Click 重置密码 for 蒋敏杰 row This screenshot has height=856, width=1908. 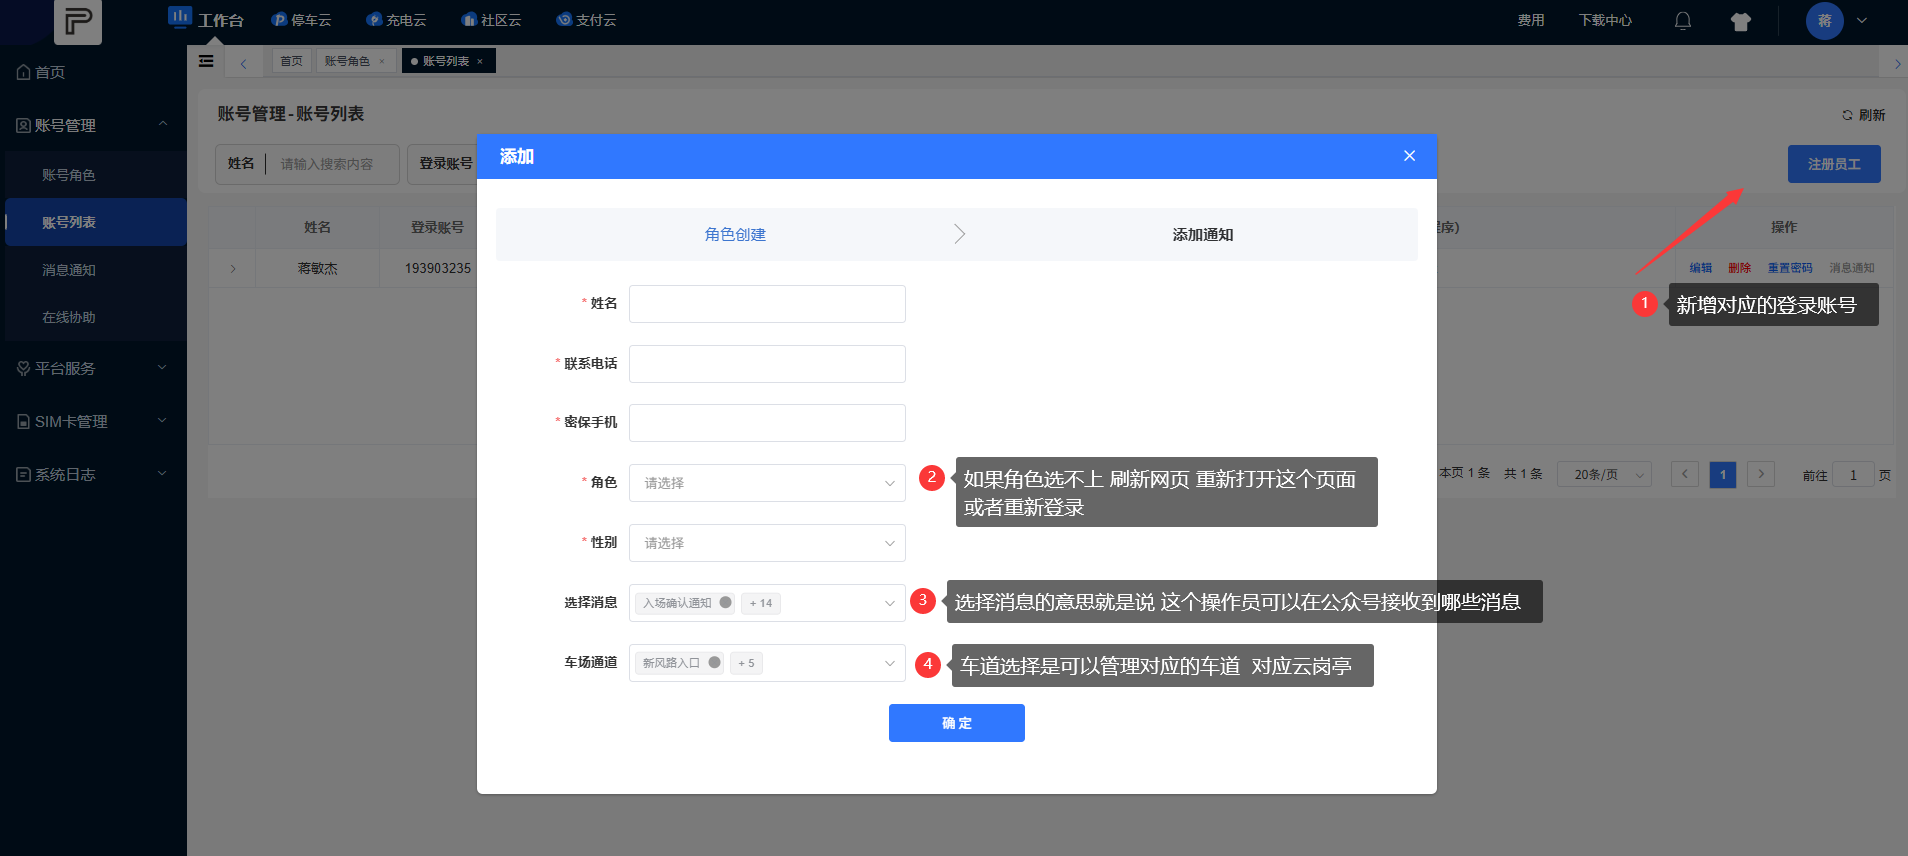tap(1790, 268)
